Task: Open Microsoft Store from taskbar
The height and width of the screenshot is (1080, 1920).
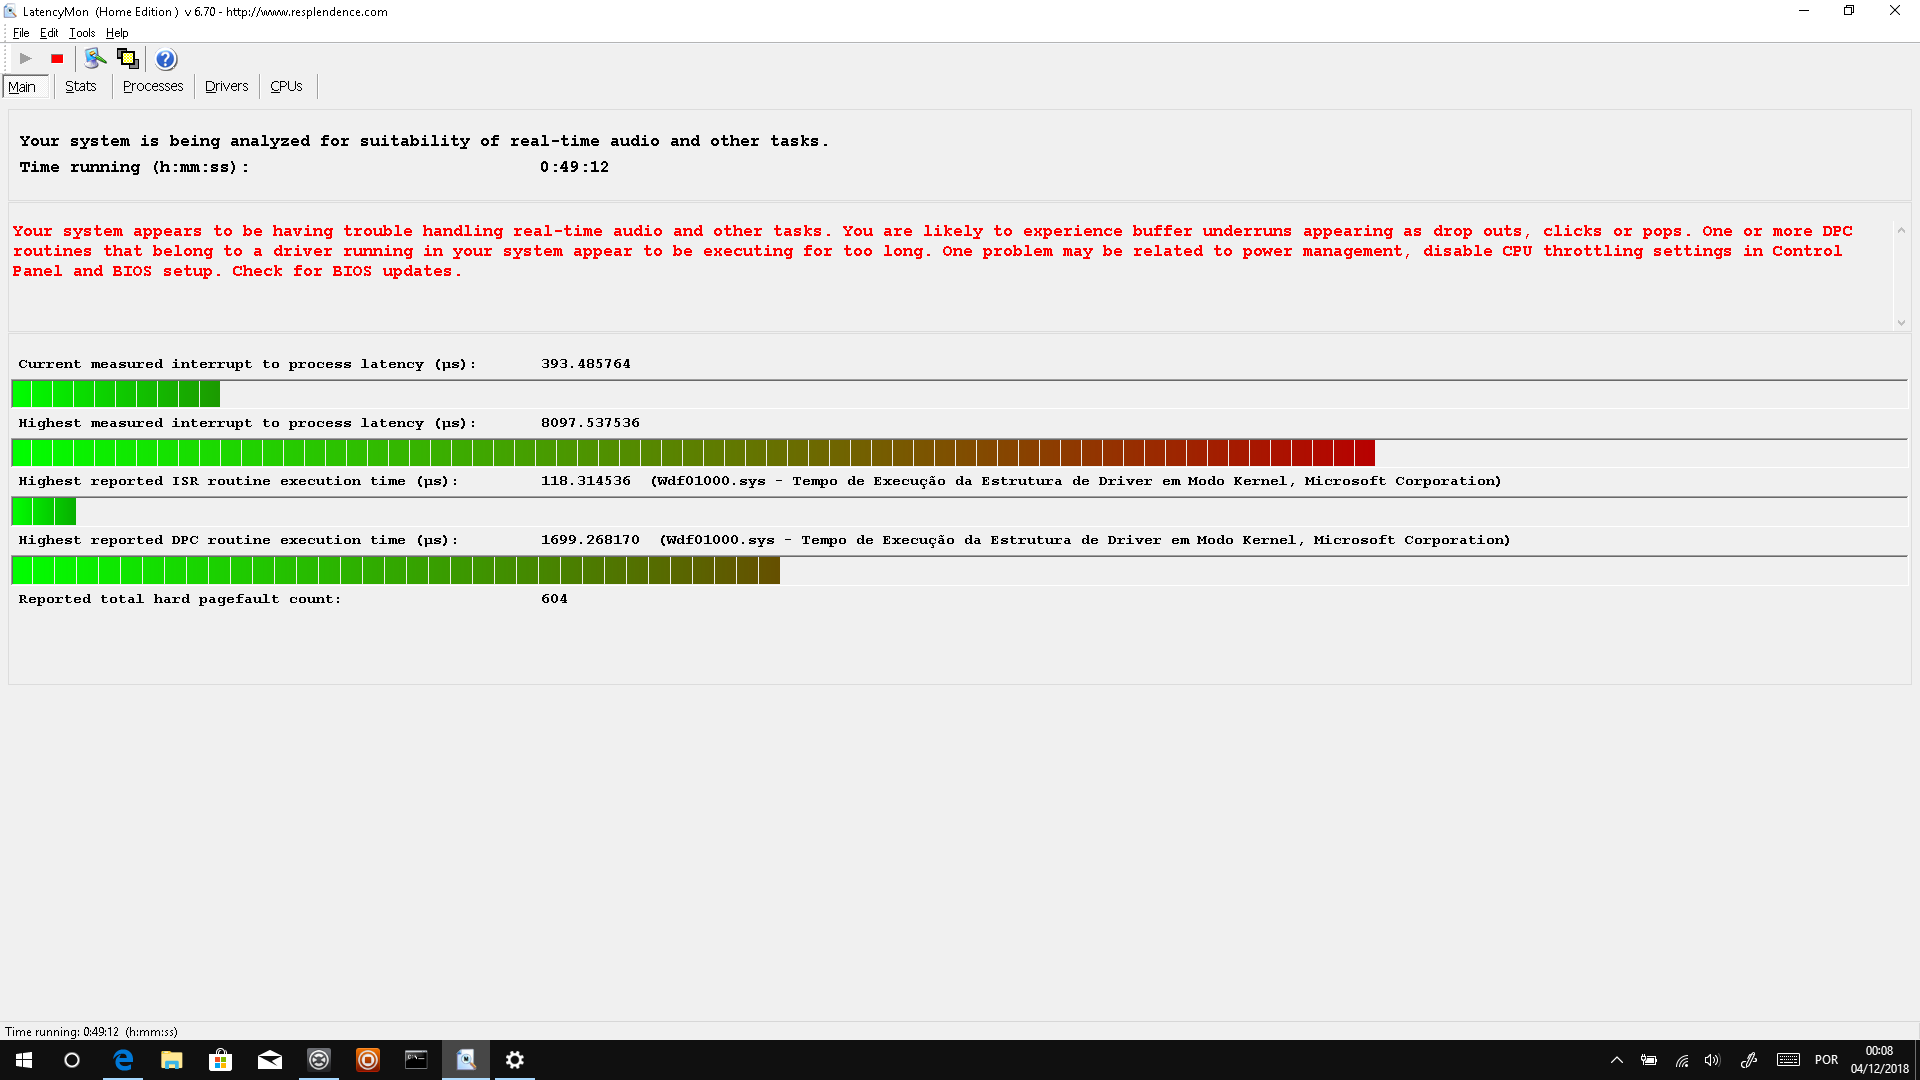Action: 220,1060
